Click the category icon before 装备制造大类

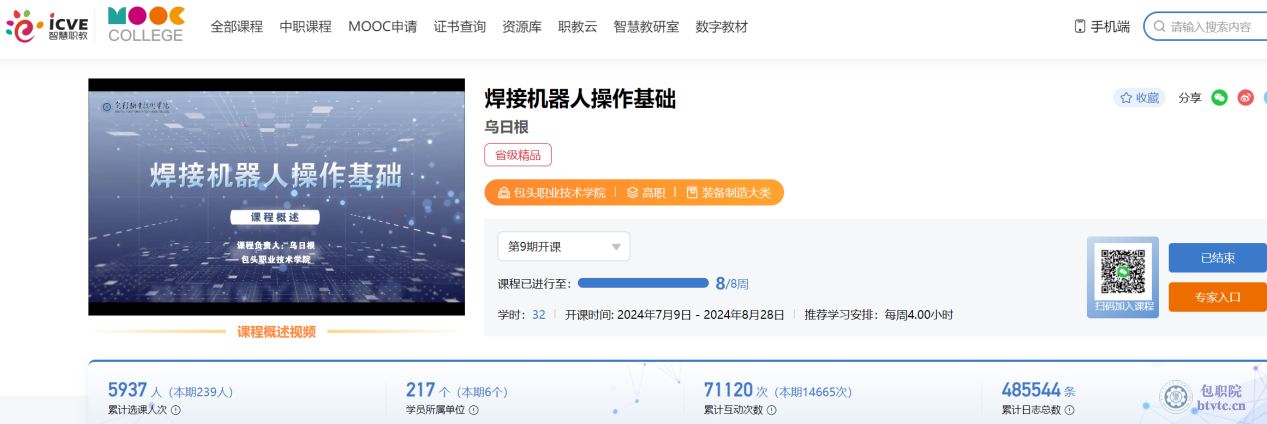click(692, 193)
